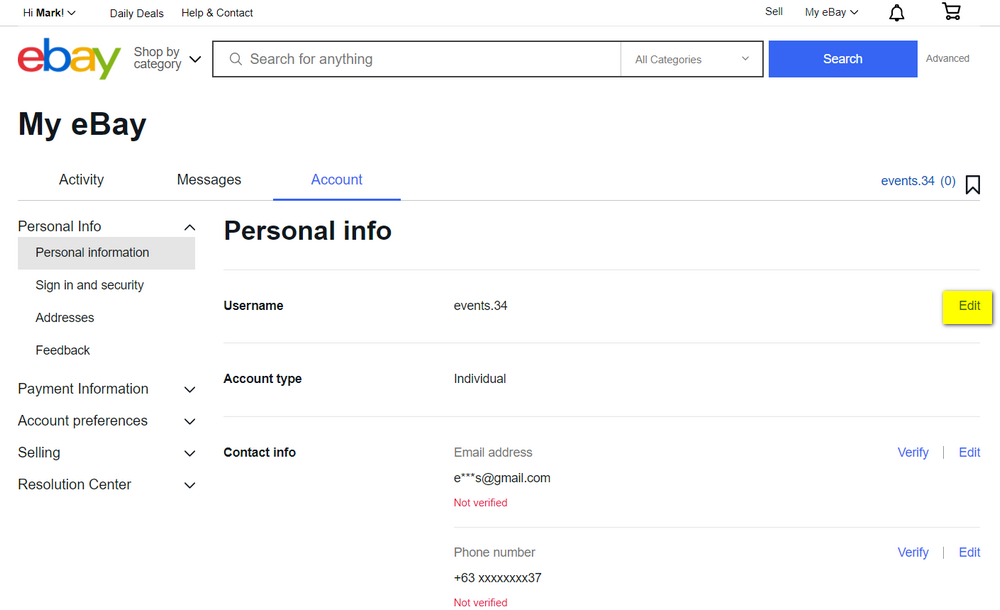
Task: Open Feedback in sidebar
Action: tap(62, 350)
